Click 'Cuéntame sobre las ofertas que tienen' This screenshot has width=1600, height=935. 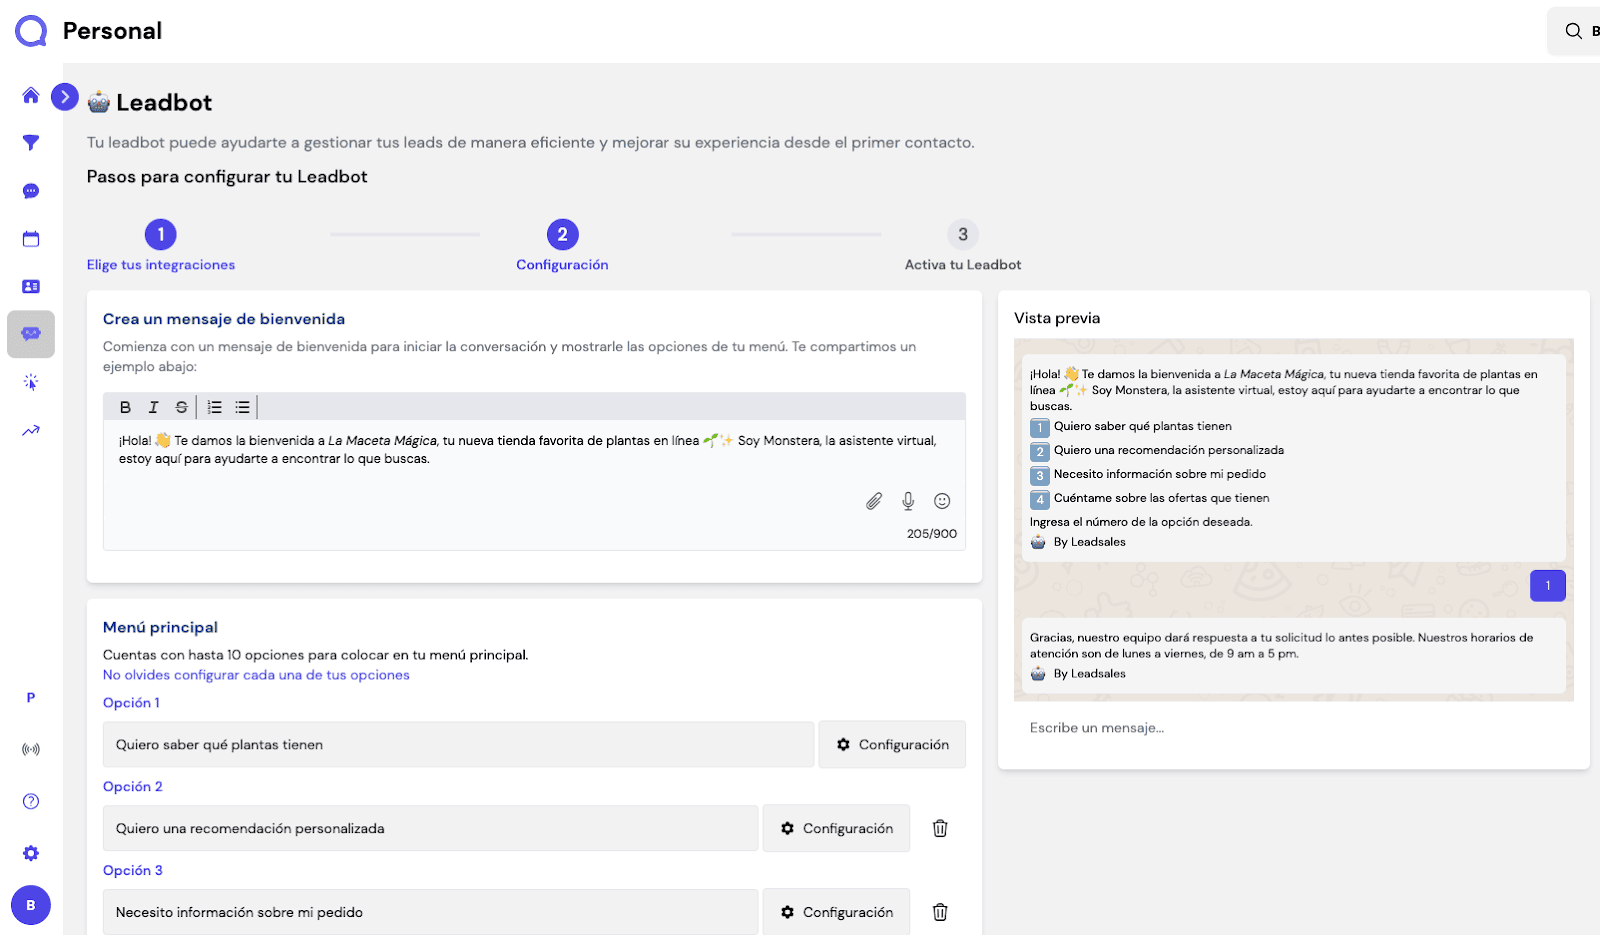1161,498
